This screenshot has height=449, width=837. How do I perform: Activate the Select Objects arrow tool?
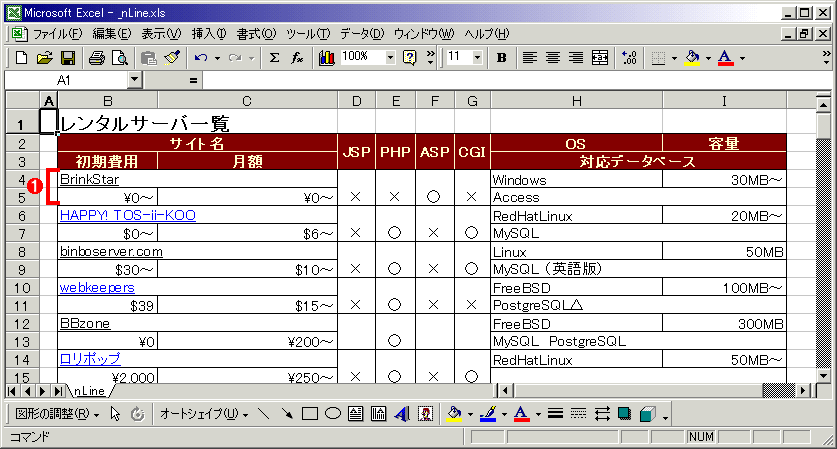pyautogui.click(x=115, y=414)
